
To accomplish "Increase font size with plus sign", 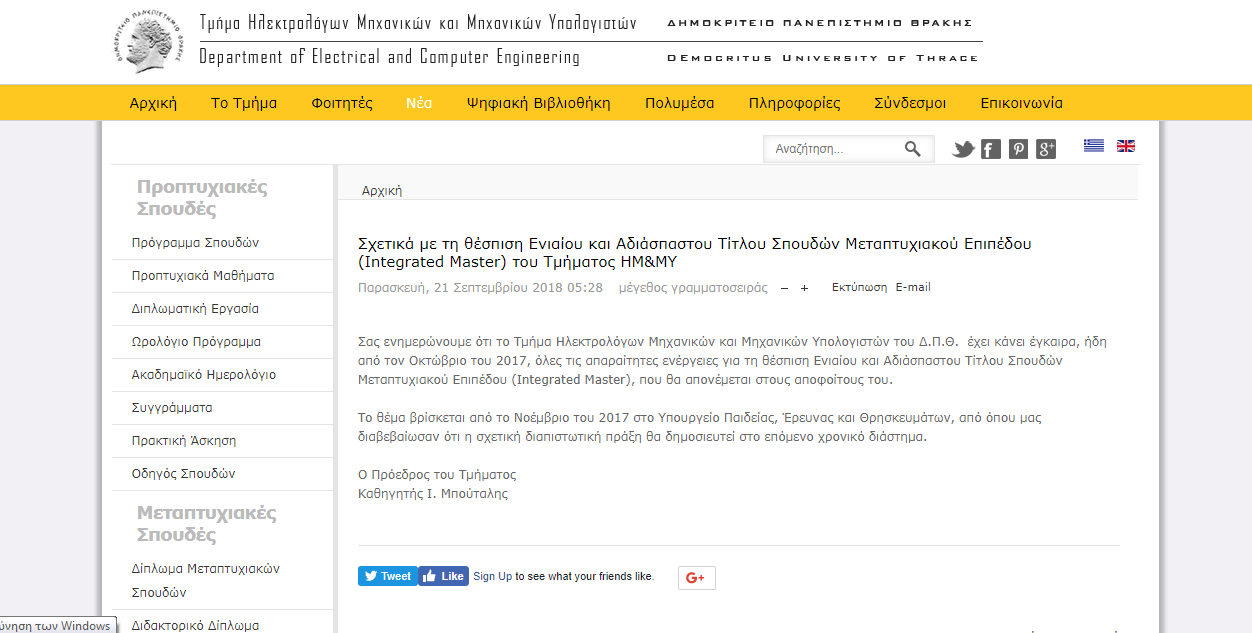I will (x=804, y=288).
